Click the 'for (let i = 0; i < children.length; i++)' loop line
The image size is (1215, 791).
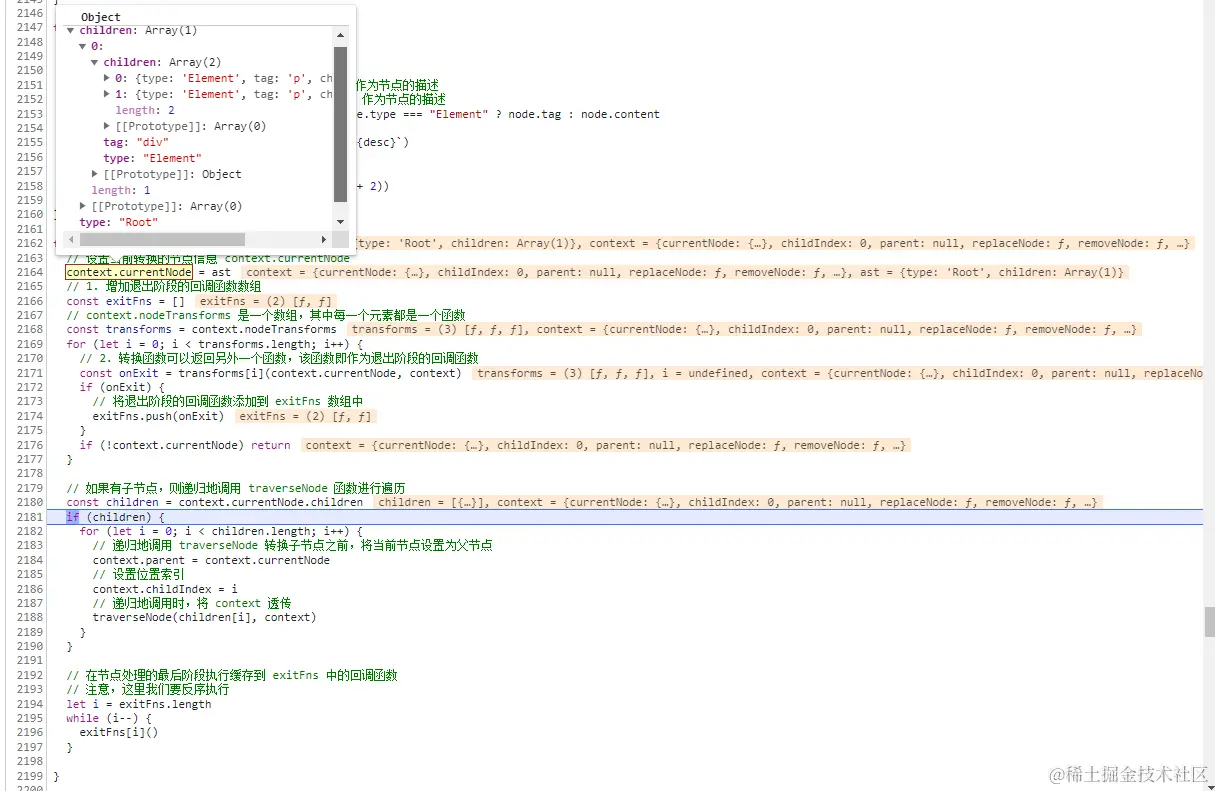tap(221, 531)
